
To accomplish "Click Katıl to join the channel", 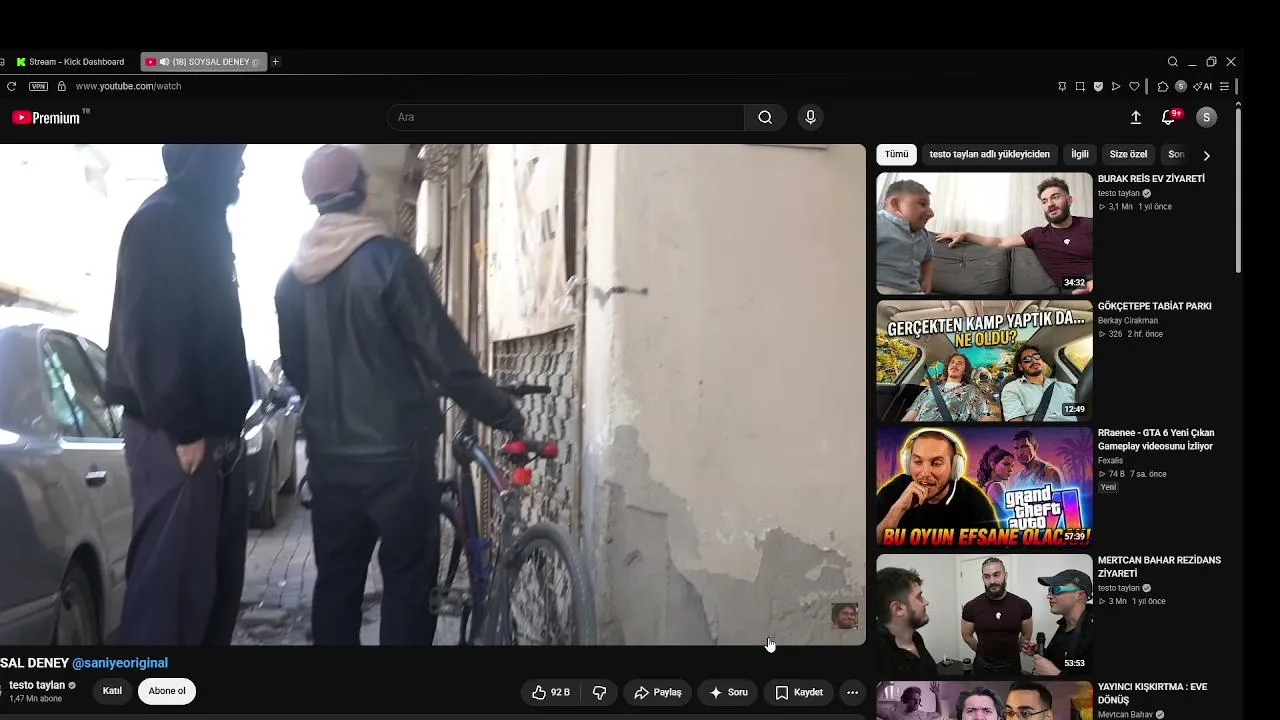I will [112, 691].
